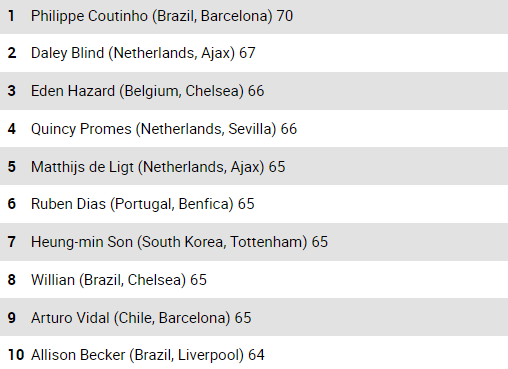Select the Daley Blind row
Image resolution: width=508 pixels, height=369 pixels.
tap(254, 53)
